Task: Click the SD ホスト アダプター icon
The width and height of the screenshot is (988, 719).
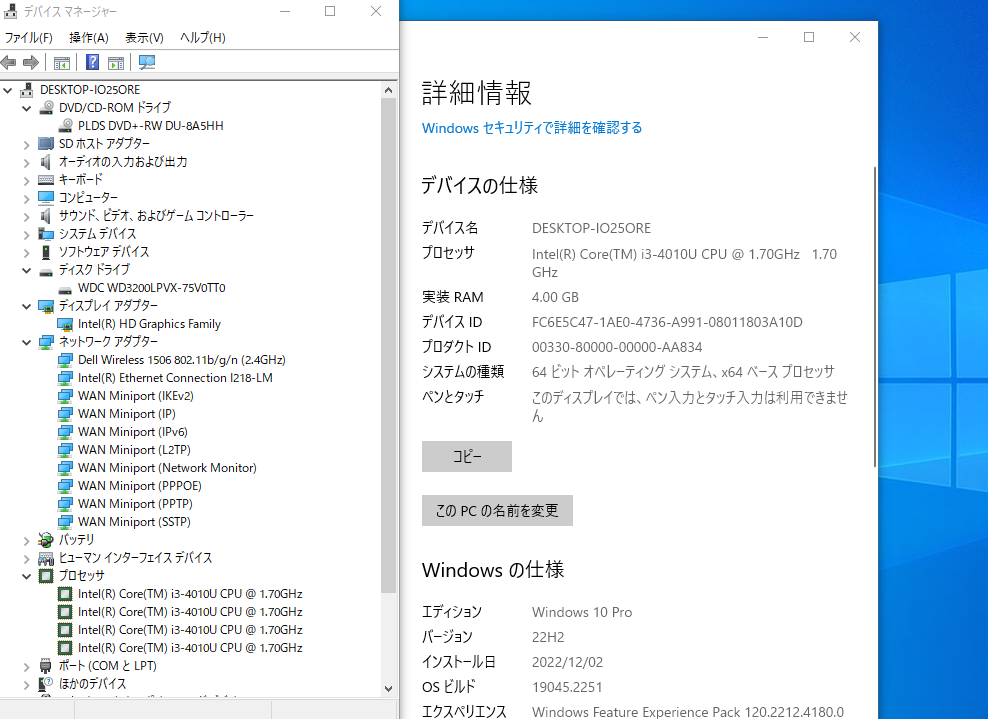Action: coord(46,144)
